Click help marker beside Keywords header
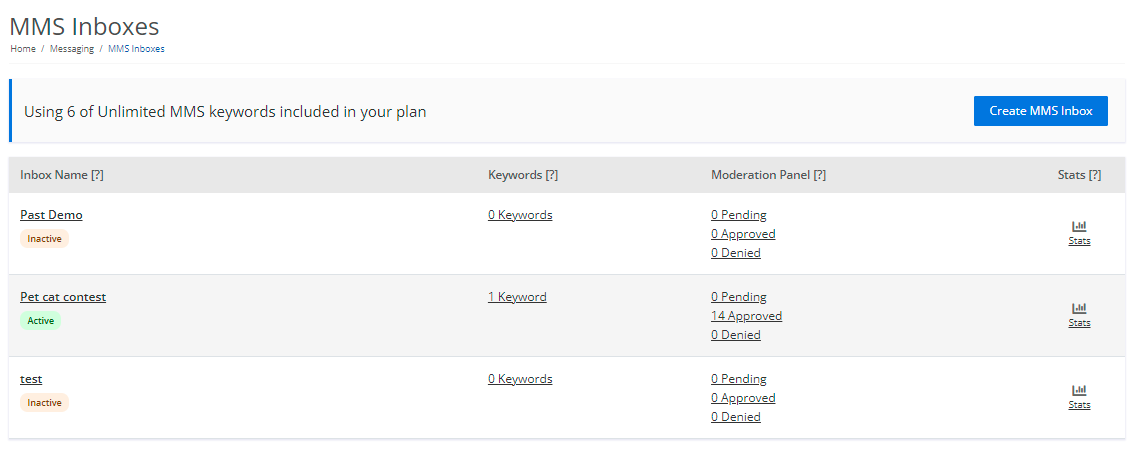 pyautogui.click(x=551, y=175)
